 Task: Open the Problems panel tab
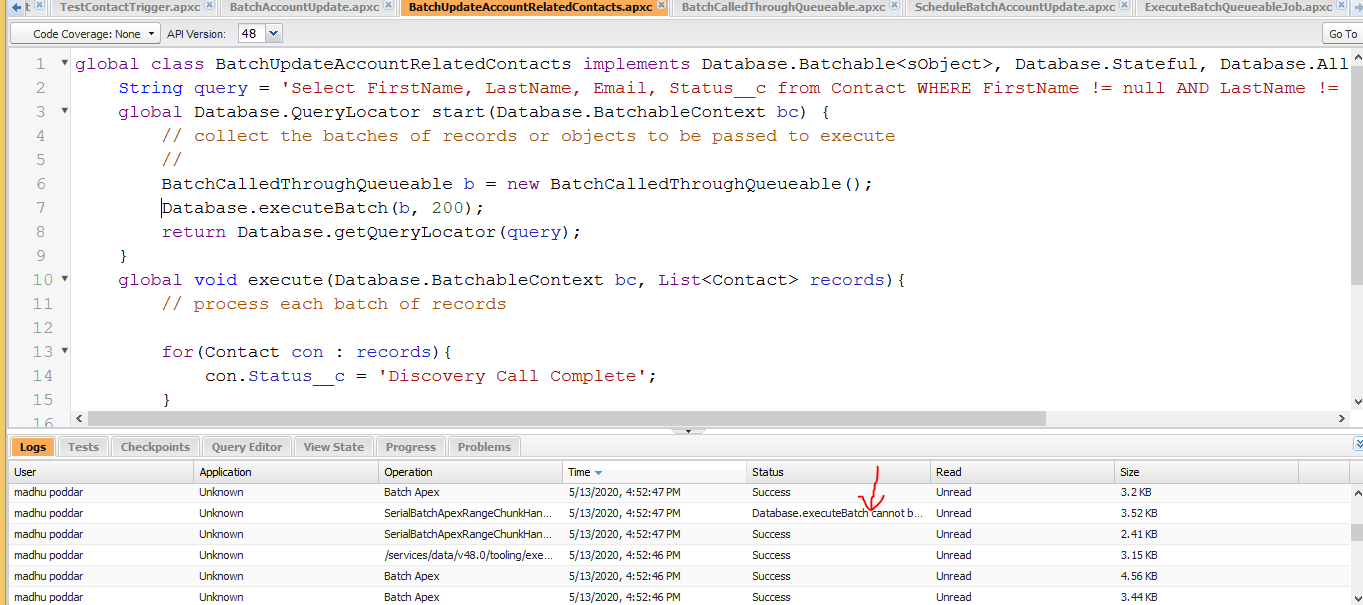click(x=484, y=446)
